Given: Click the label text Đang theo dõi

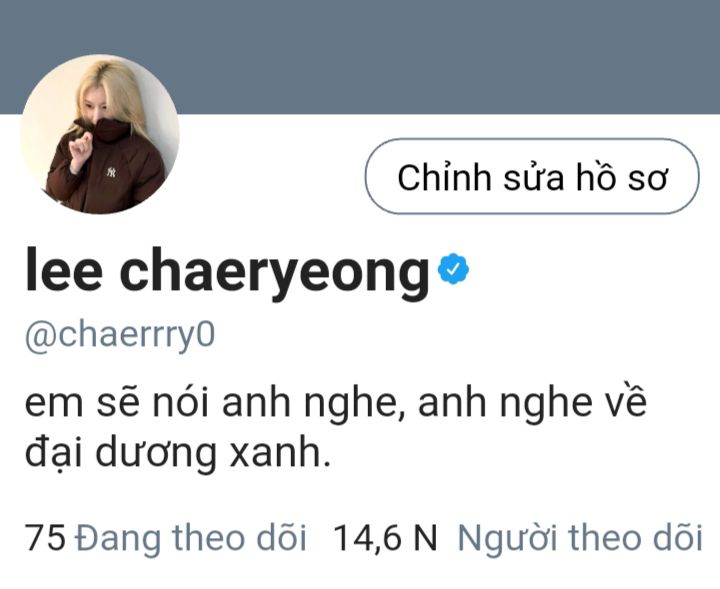Looking at the screenshot, I should 191,538.
